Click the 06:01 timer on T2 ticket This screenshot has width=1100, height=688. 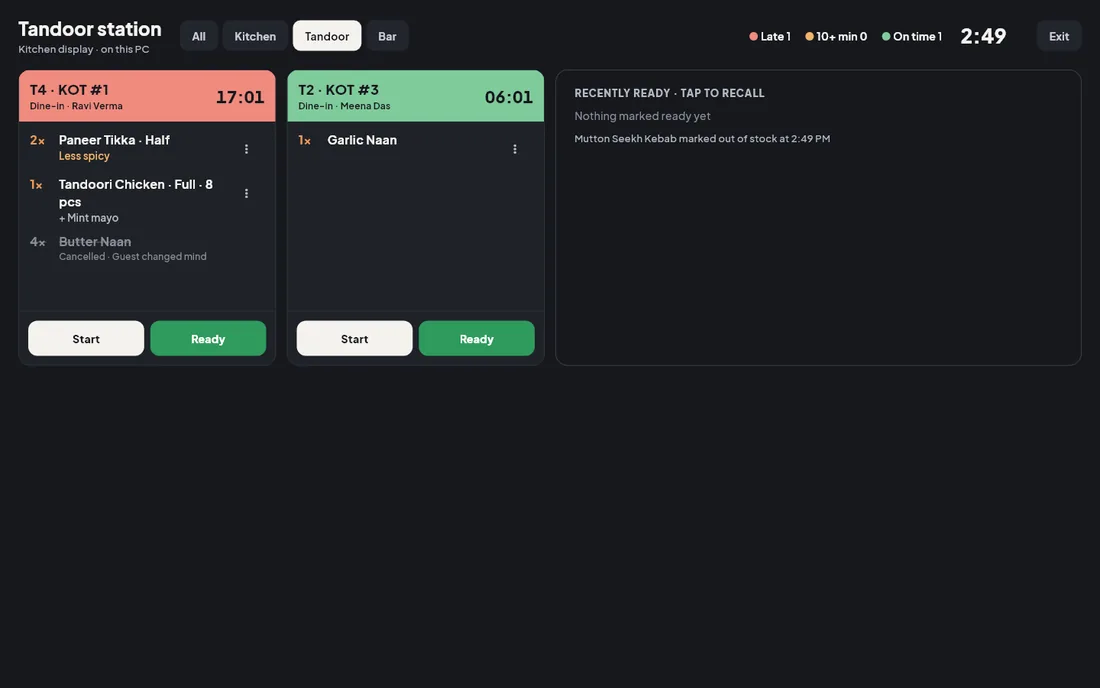click(509, 97)
